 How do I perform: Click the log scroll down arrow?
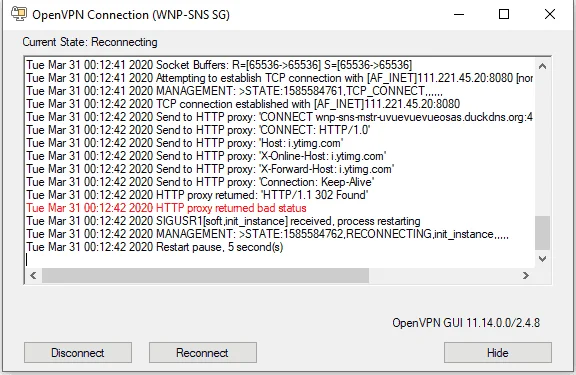[543, 259]
